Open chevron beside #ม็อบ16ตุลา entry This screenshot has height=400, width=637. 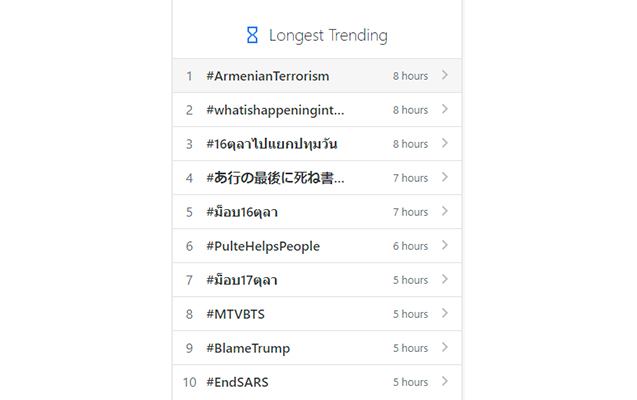click(445, 211)
